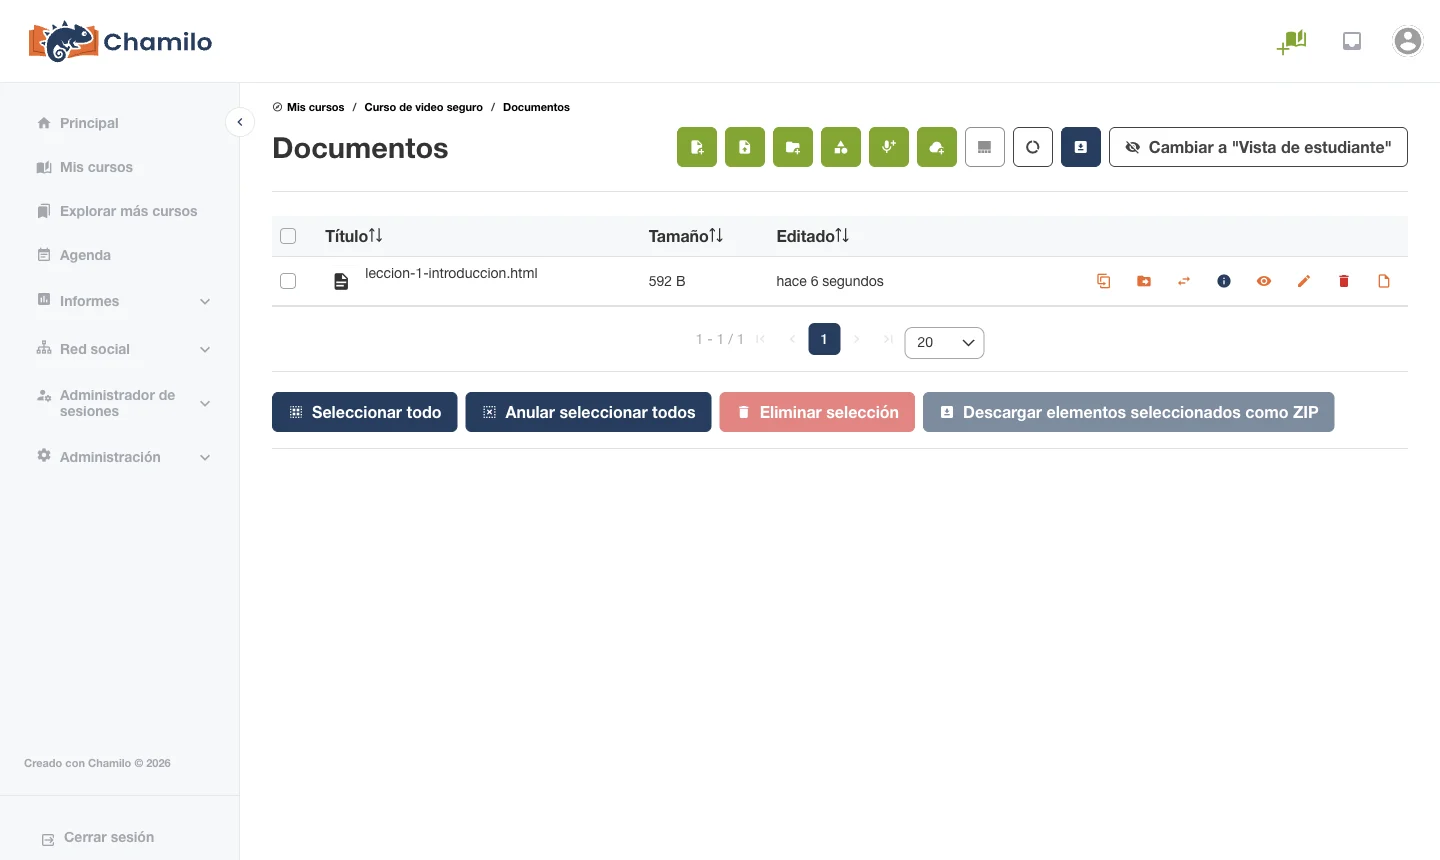The image size is (1440, 860).
Task: Move leccion-1-introduccion.html using the folder-arrow icon
Action: coord(1144,281)
